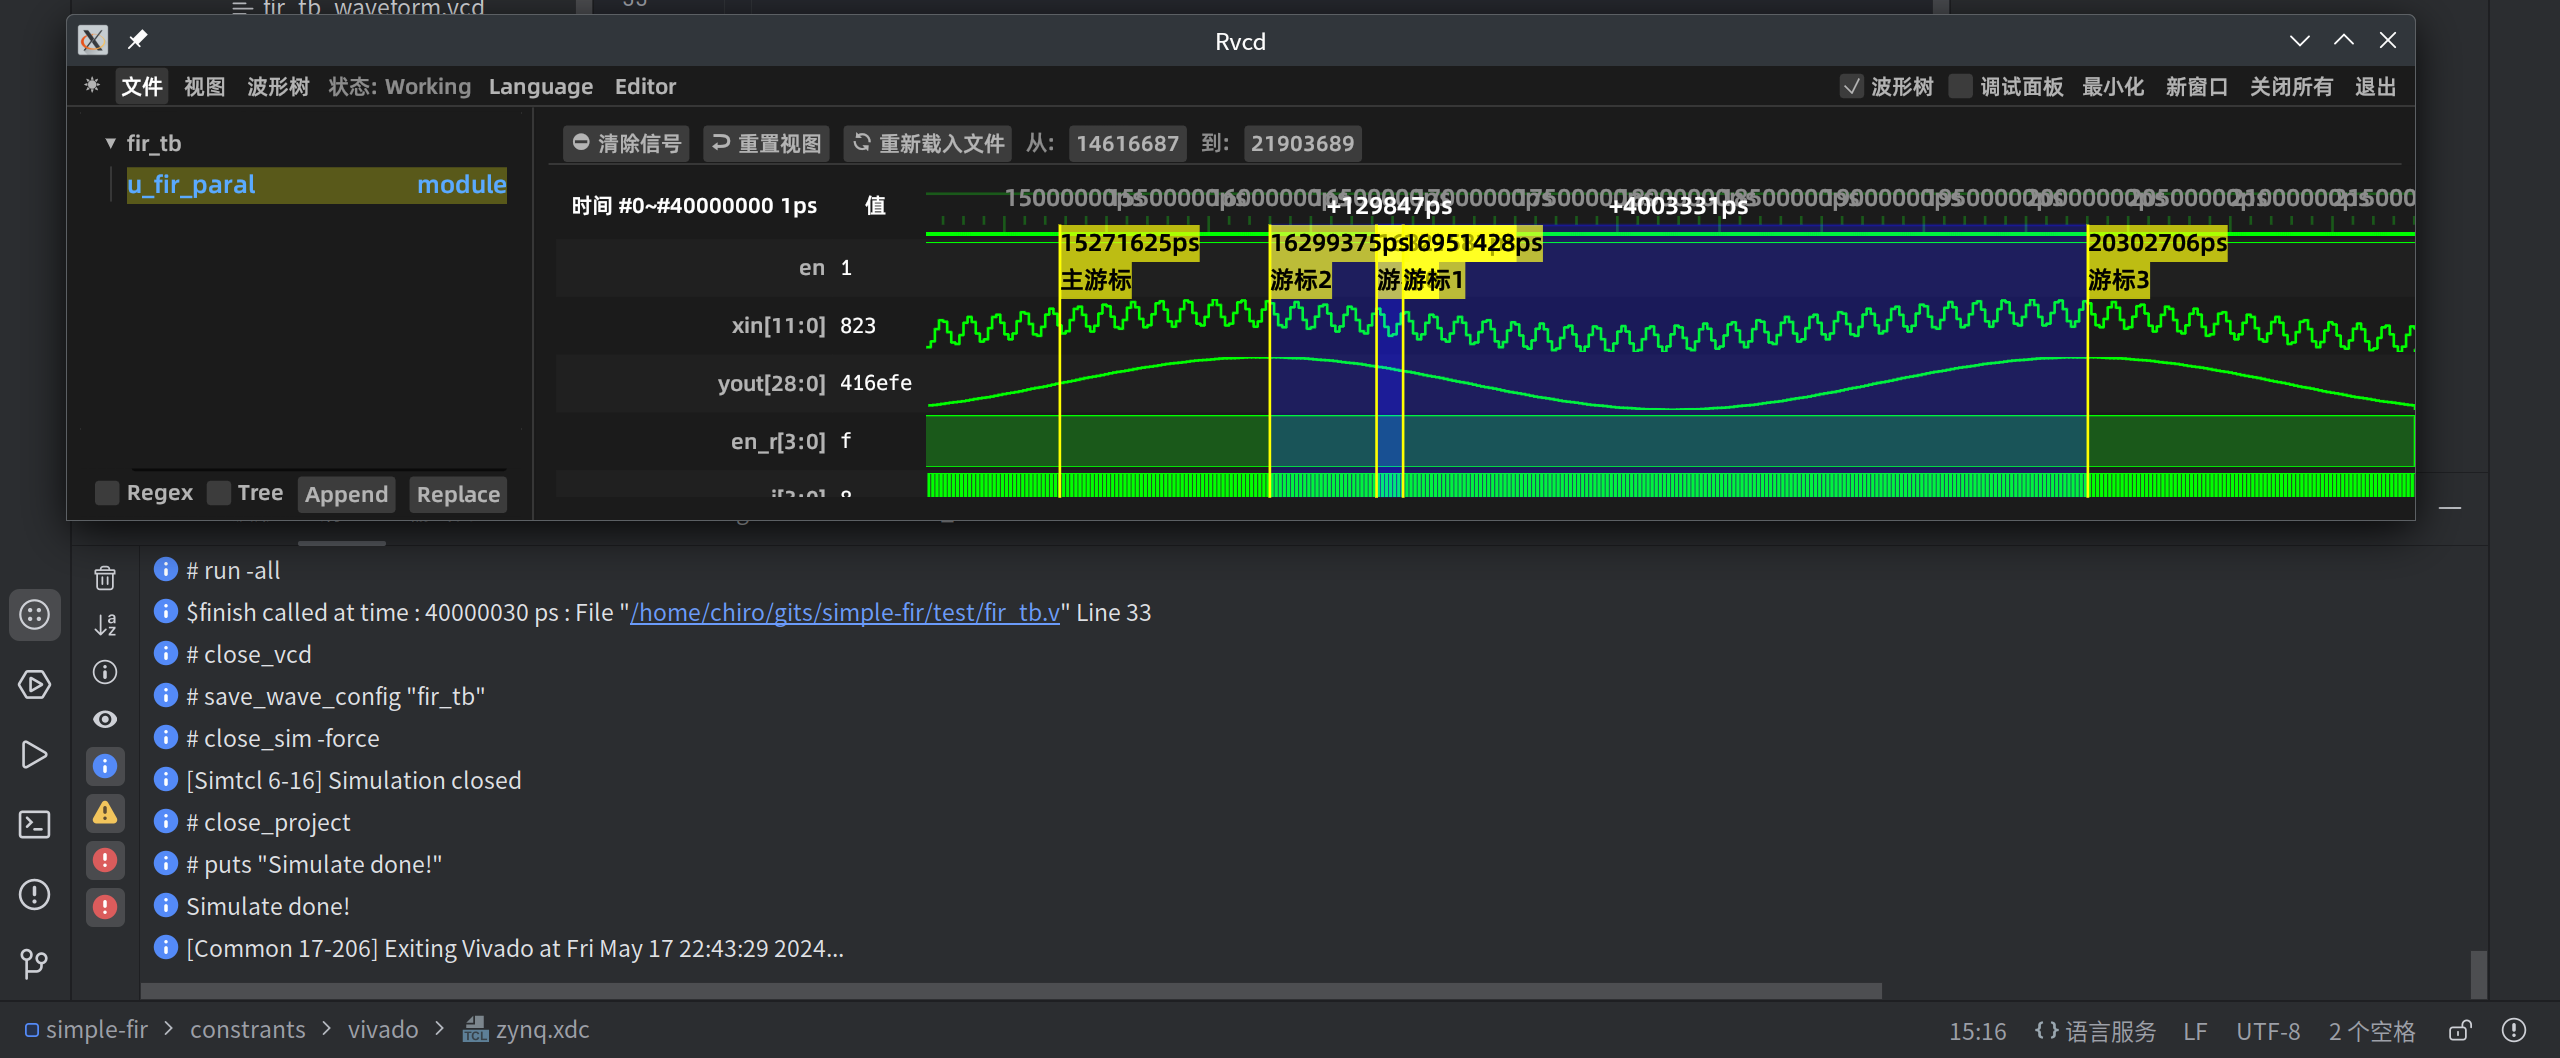Click the Append button
Image resolution: width=2560 pixels, height=1058 pixels.
pyautogui.click(x=346, y=494)
